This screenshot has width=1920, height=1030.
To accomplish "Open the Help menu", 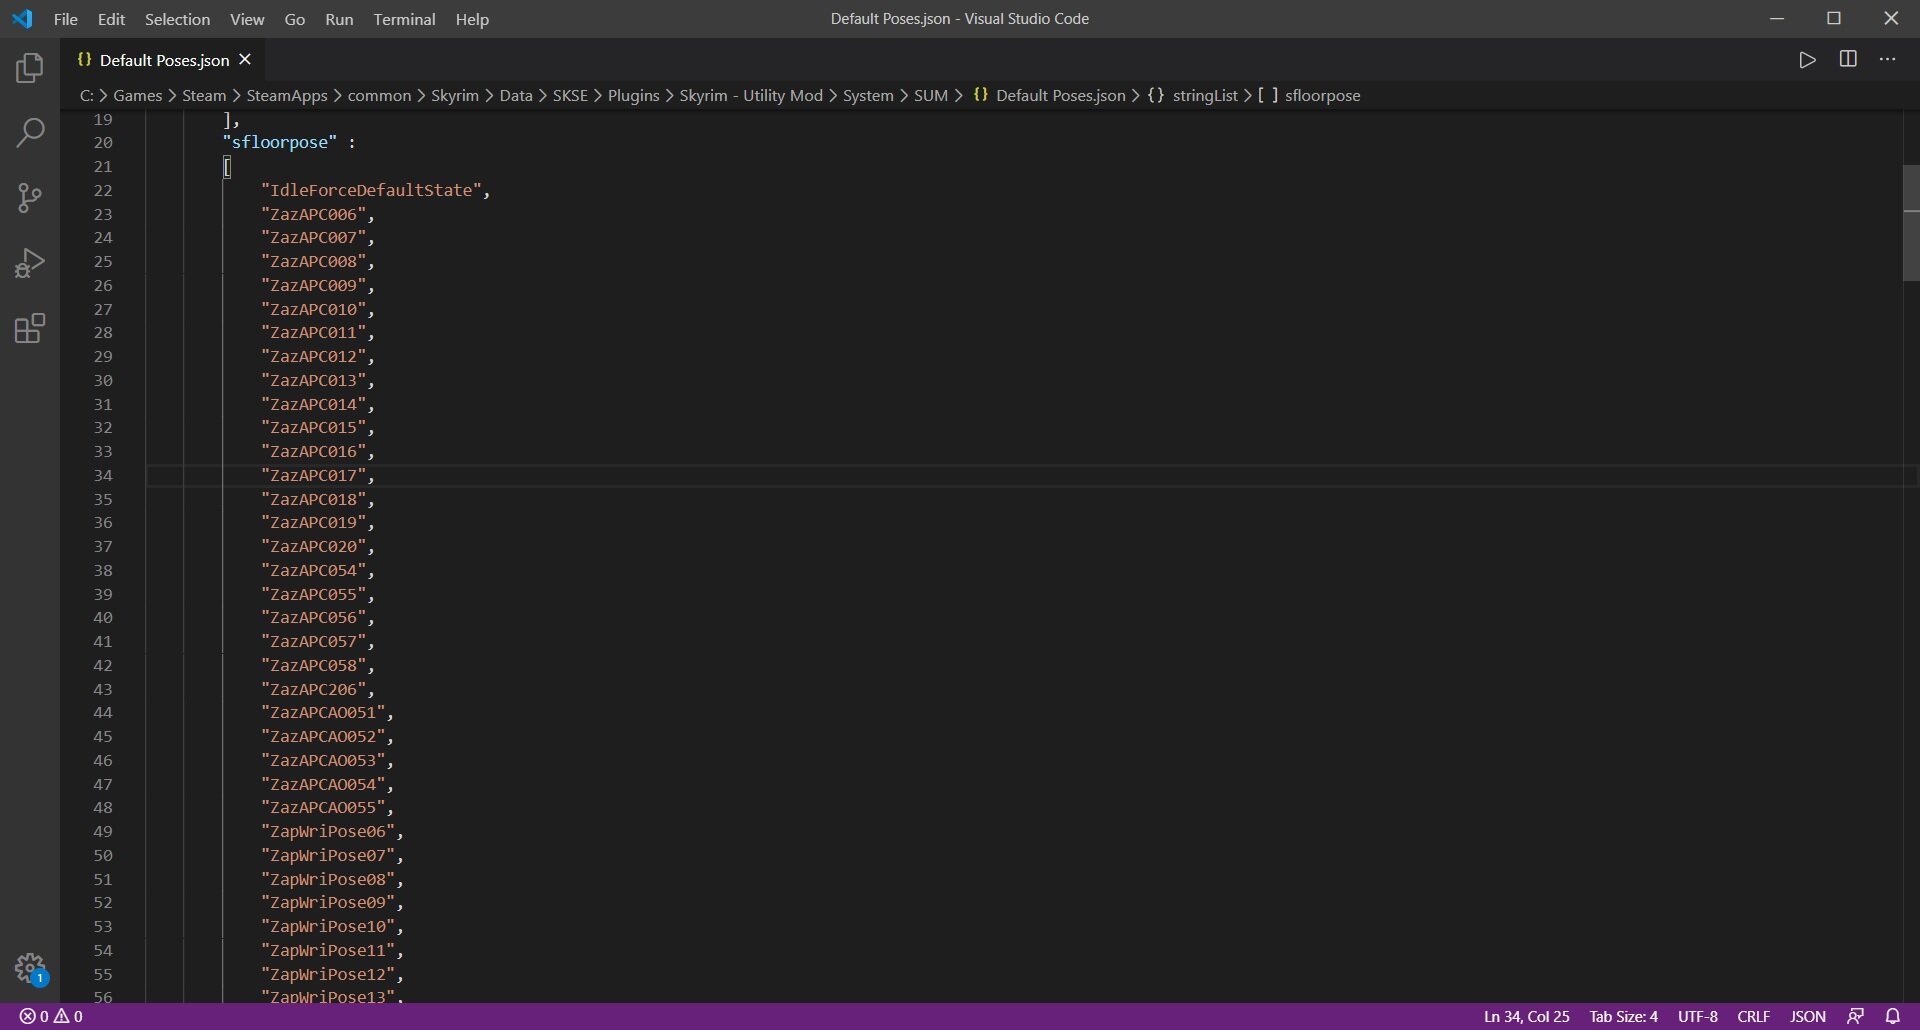I will [x=472, y=19].
